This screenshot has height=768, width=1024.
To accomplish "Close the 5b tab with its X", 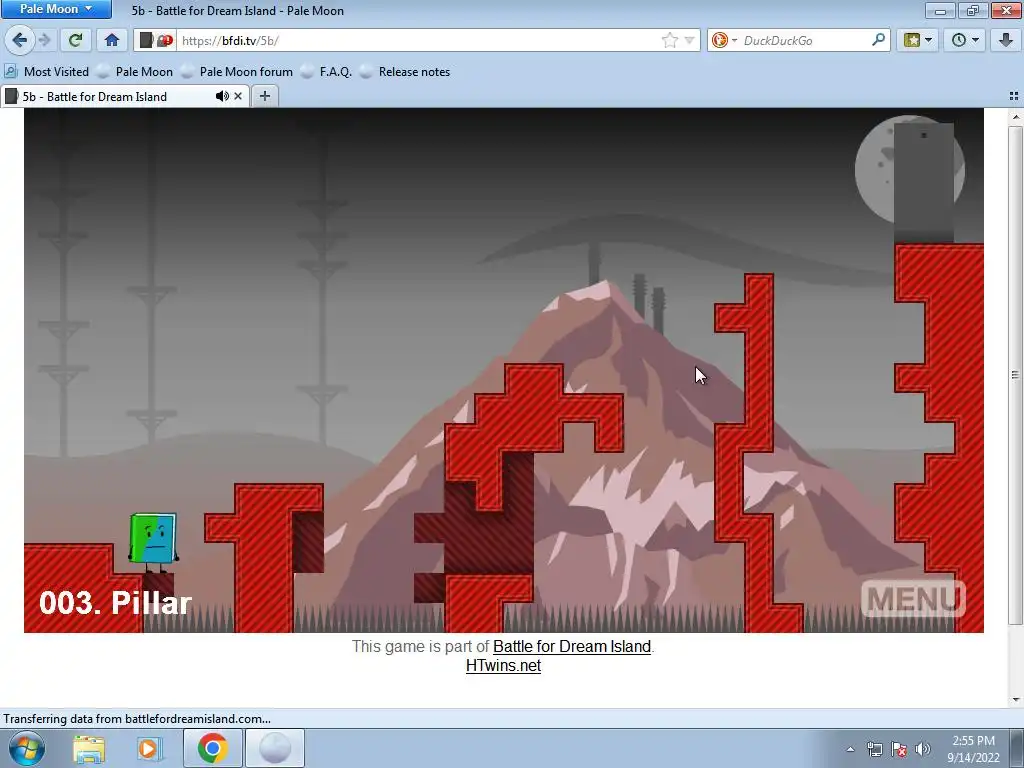I will click(x=238, y=96).
